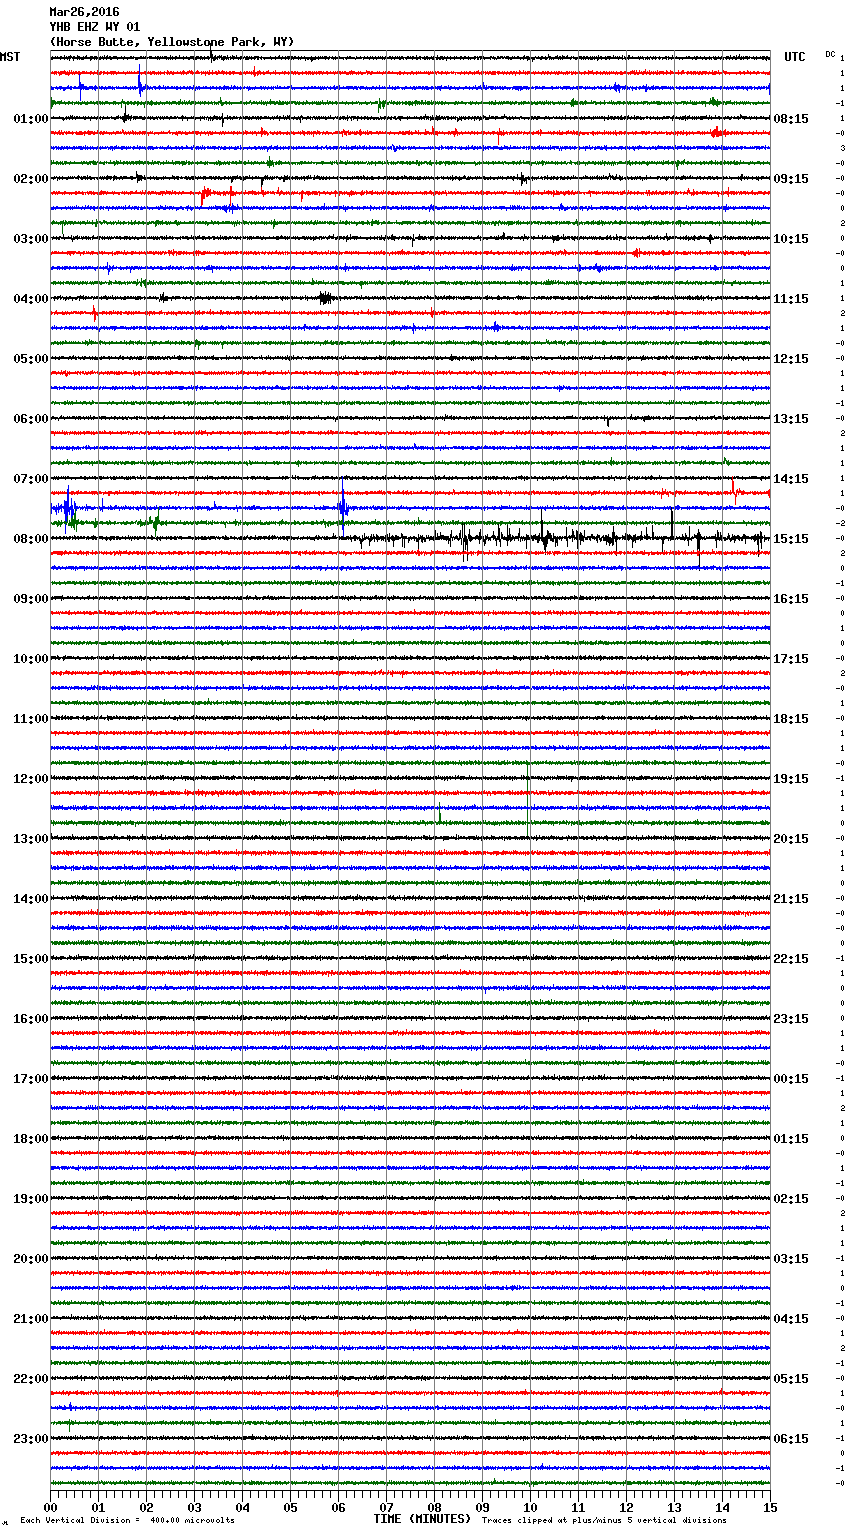Screen dimensions: 850x1534
Task: Select the 04:00 MST row label
Action: (31, 299)
